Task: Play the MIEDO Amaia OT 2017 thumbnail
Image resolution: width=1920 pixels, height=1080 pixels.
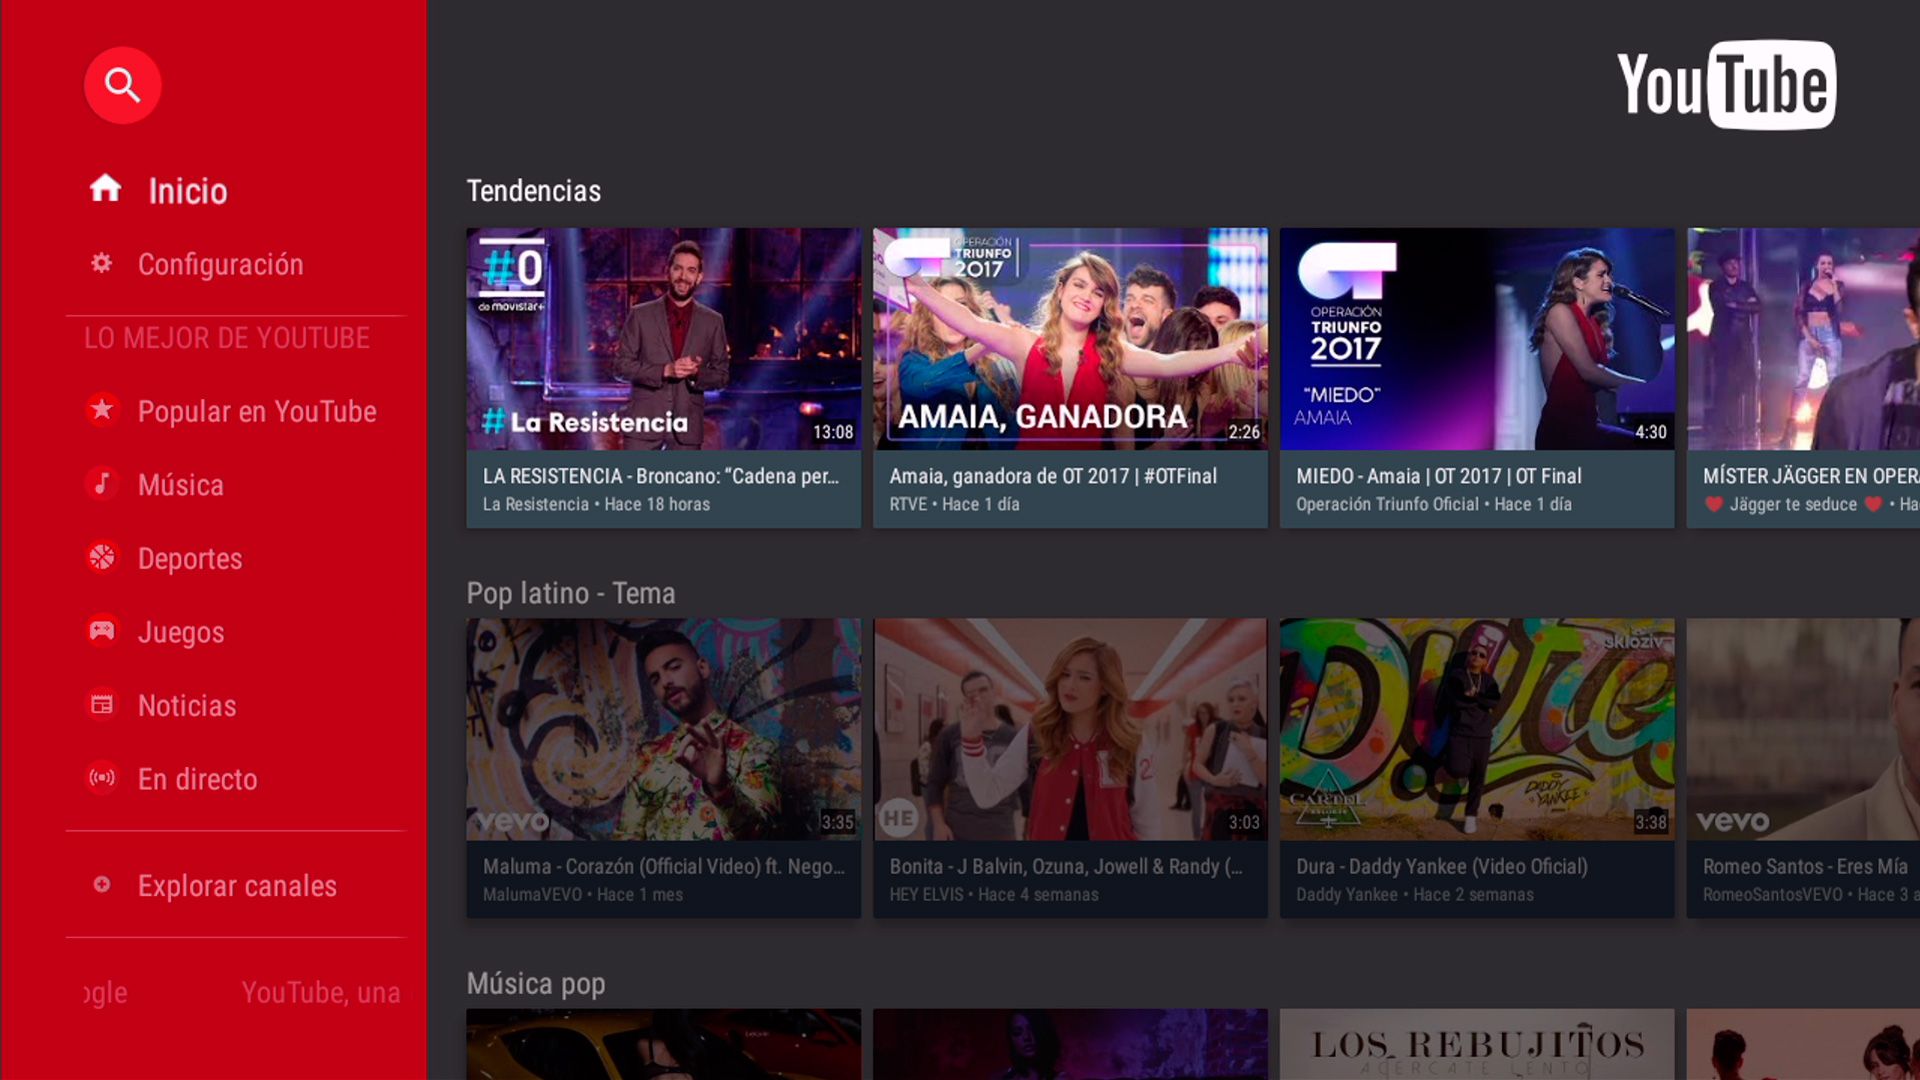Action: [1477, 339]
